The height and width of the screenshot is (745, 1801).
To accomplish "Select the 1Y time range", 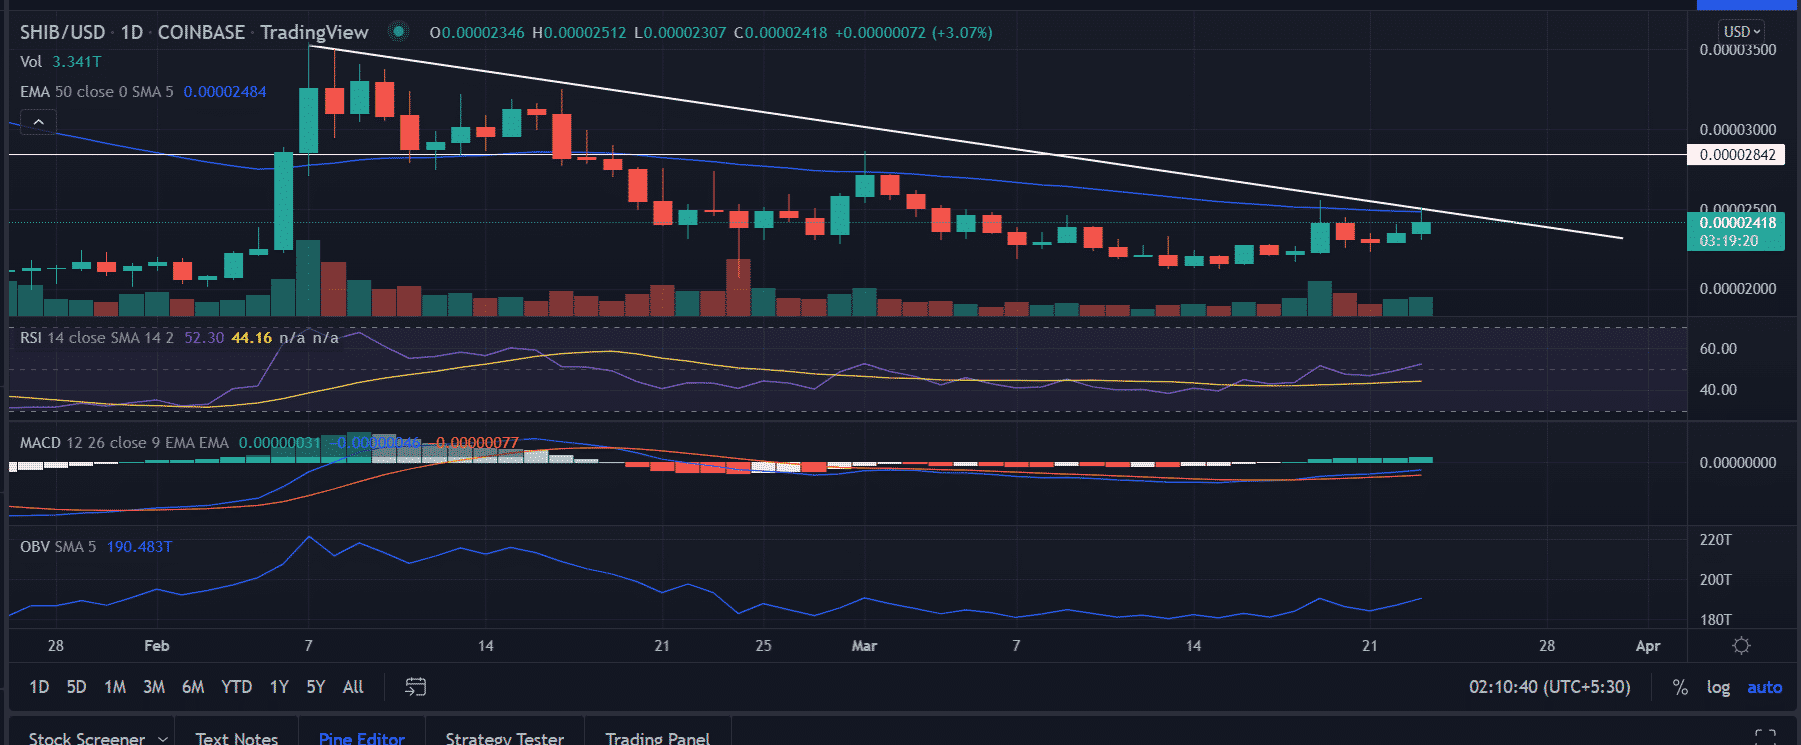I will pyautogui.click(x=279, y=687).
